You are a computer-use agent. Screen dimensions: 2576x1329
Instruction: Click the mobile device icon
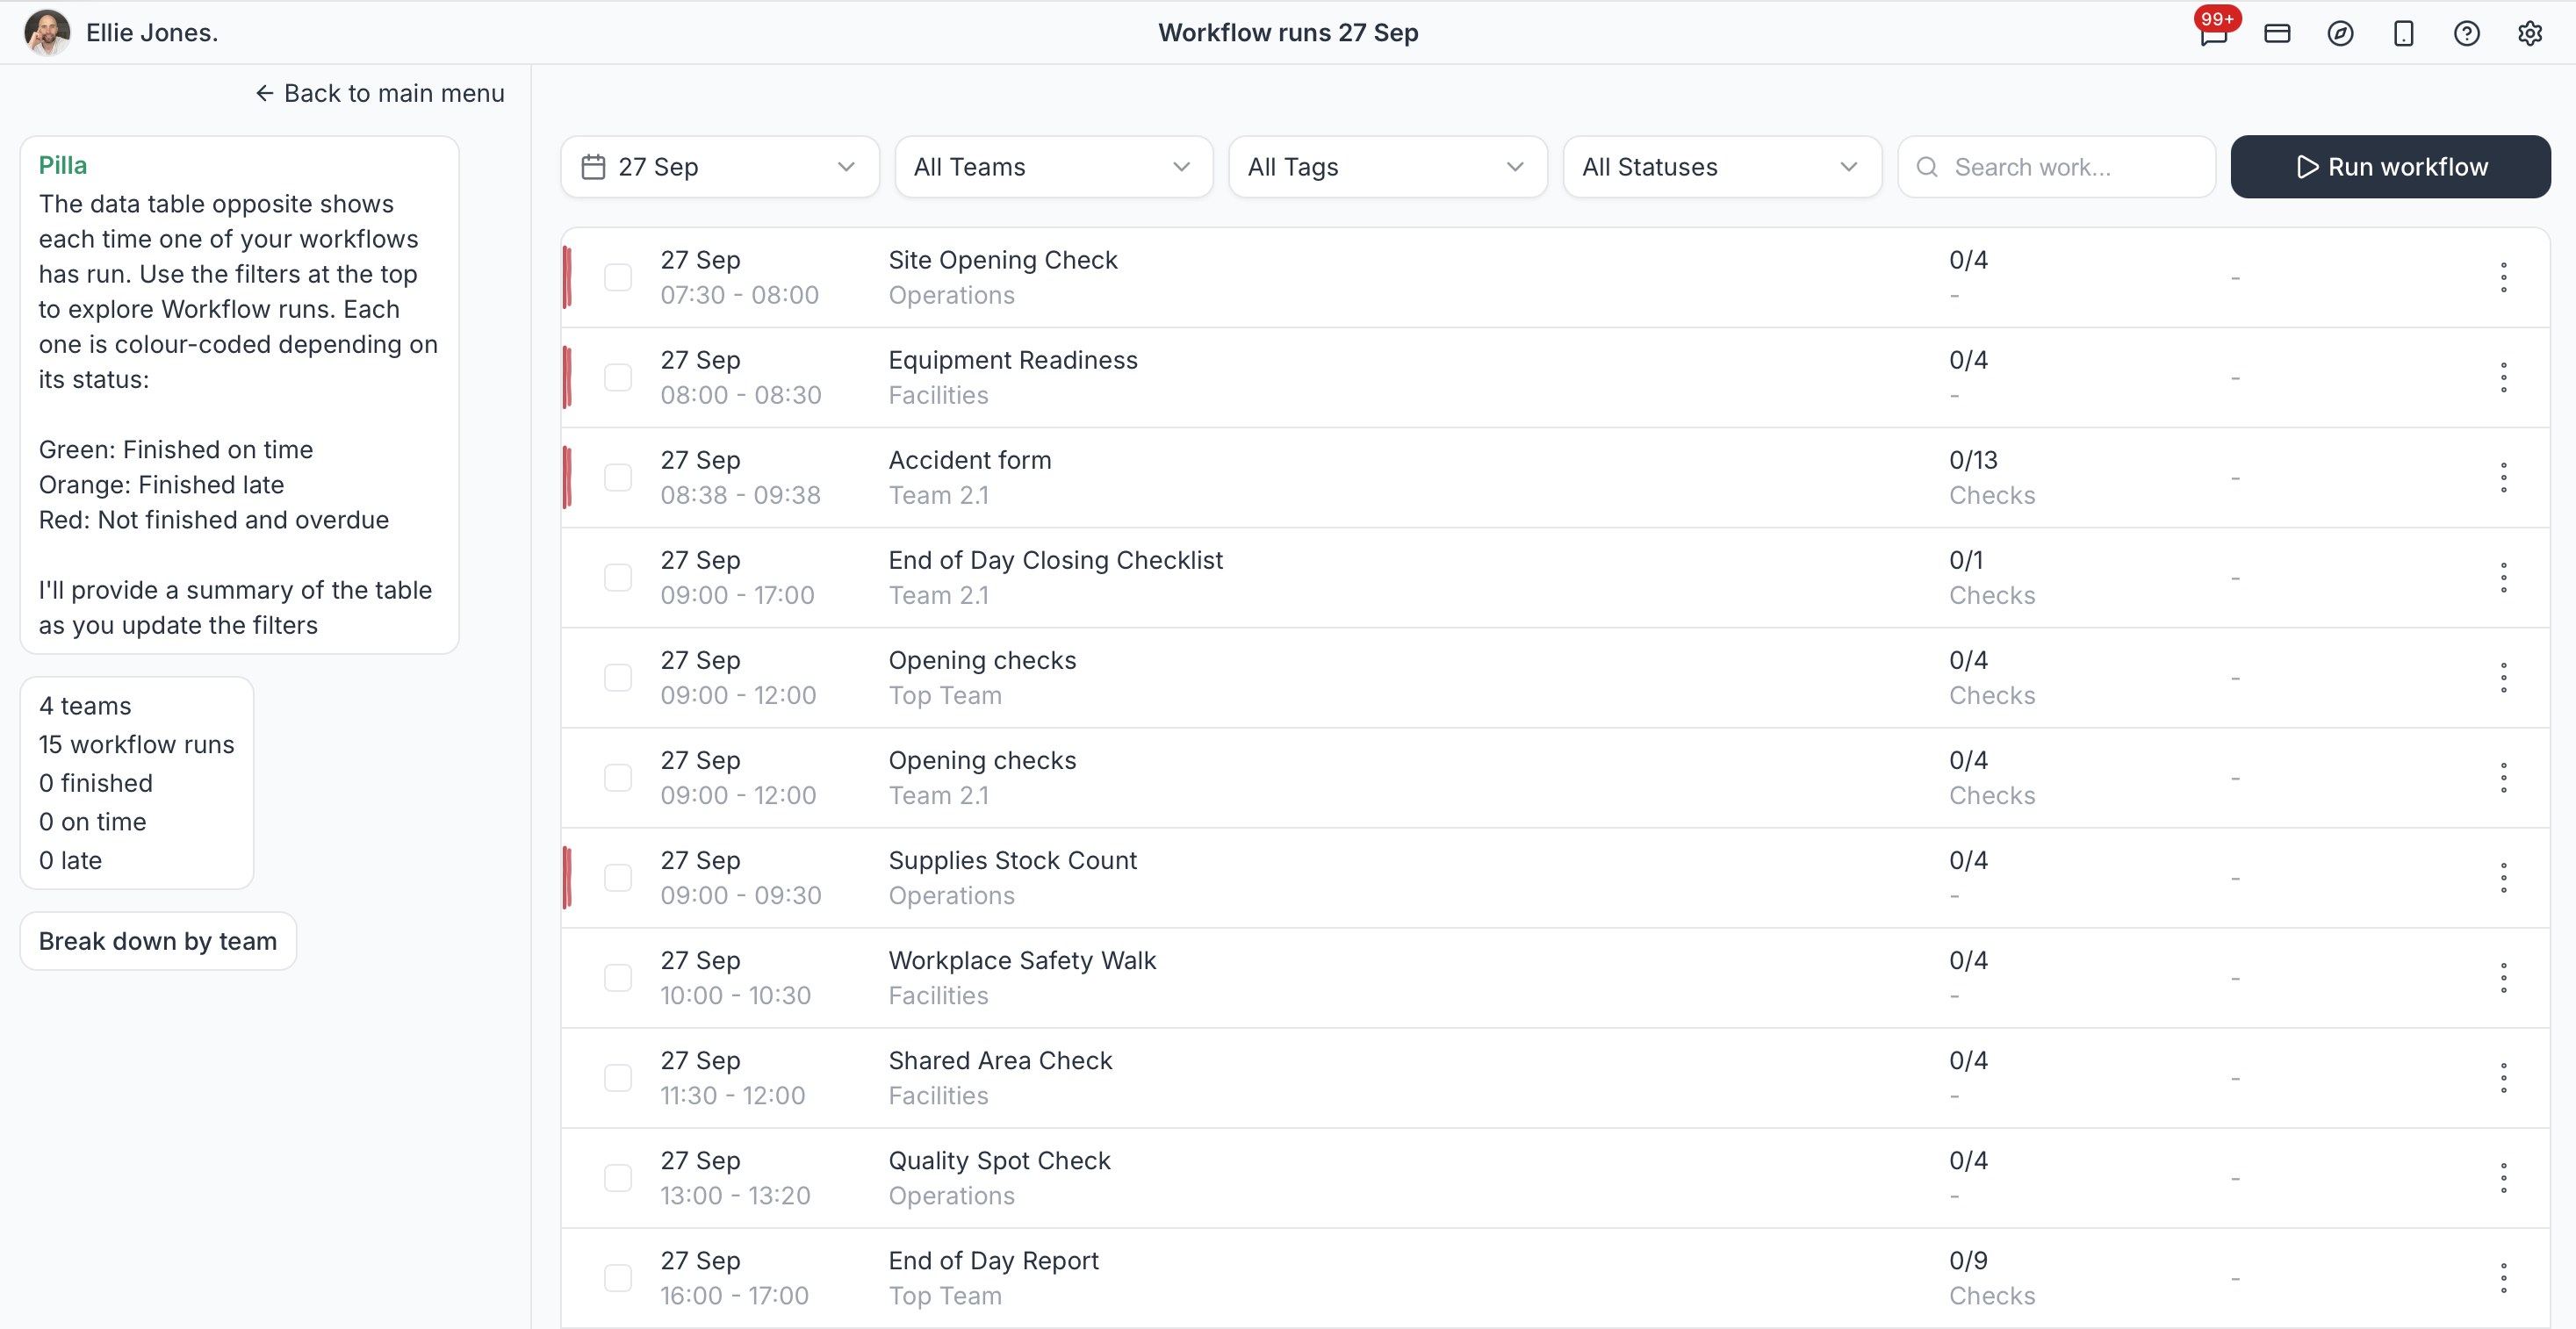2403,34
